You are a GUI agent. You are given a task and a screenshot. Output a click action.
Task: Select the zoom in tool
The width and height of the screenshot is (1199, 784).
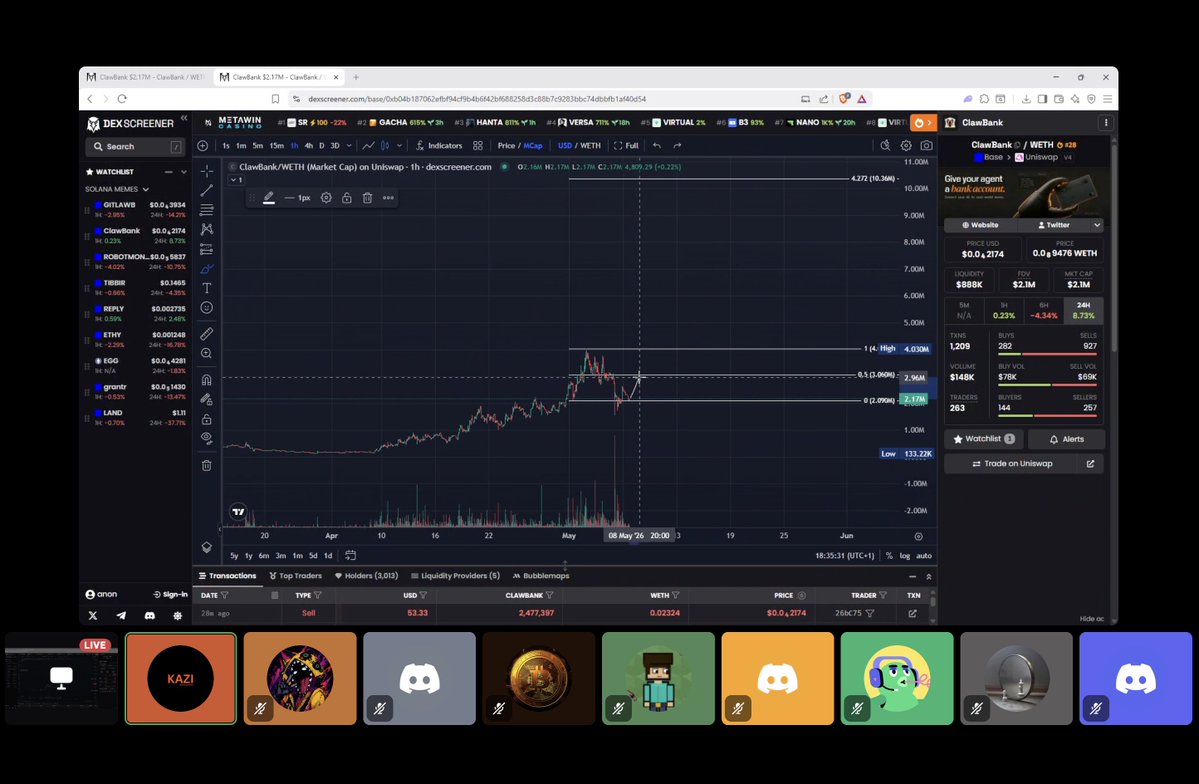(x=206, y=353)
